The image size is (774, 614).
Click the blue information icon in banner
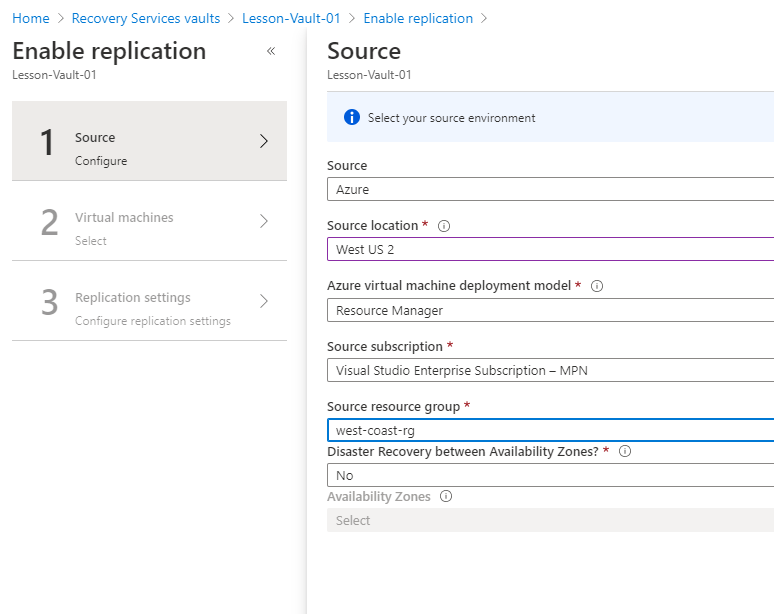[x=351, y=117]
